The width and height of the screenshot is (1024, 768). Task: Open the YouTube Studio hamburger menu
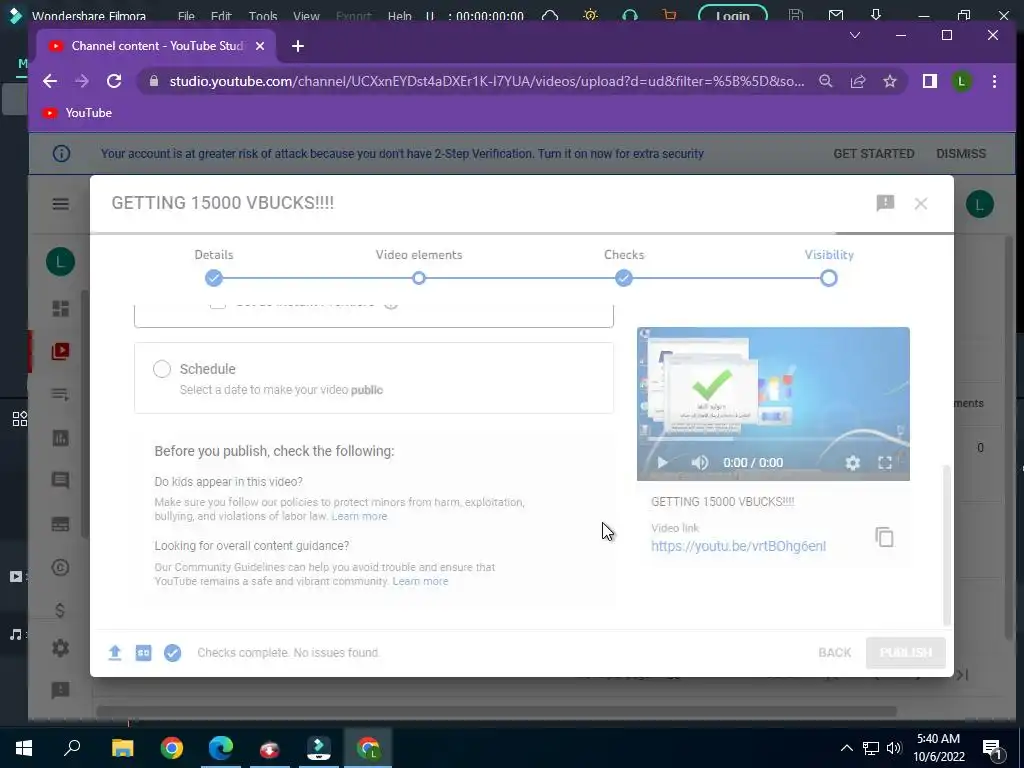pos(61,204)
